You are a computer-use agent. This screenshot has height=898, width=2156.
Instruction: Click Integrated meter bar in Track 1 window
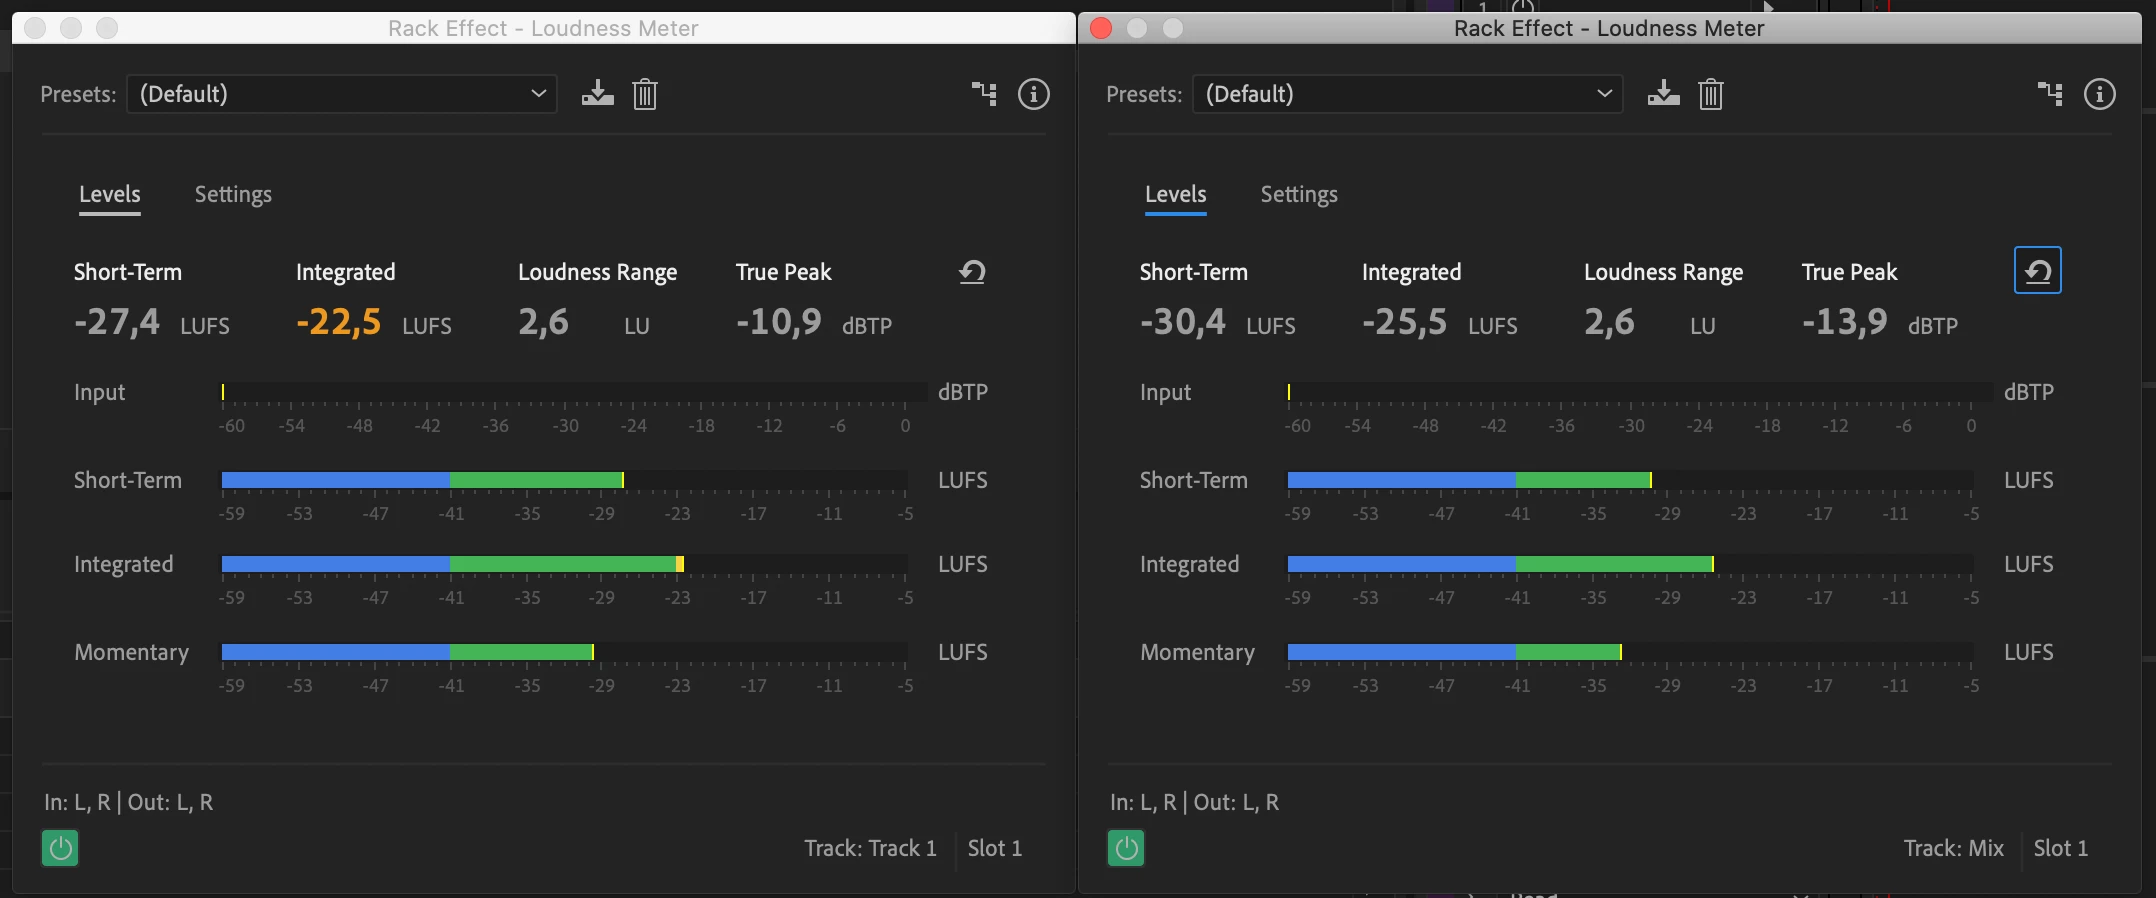pyautogui.click(x=565, y=564)
